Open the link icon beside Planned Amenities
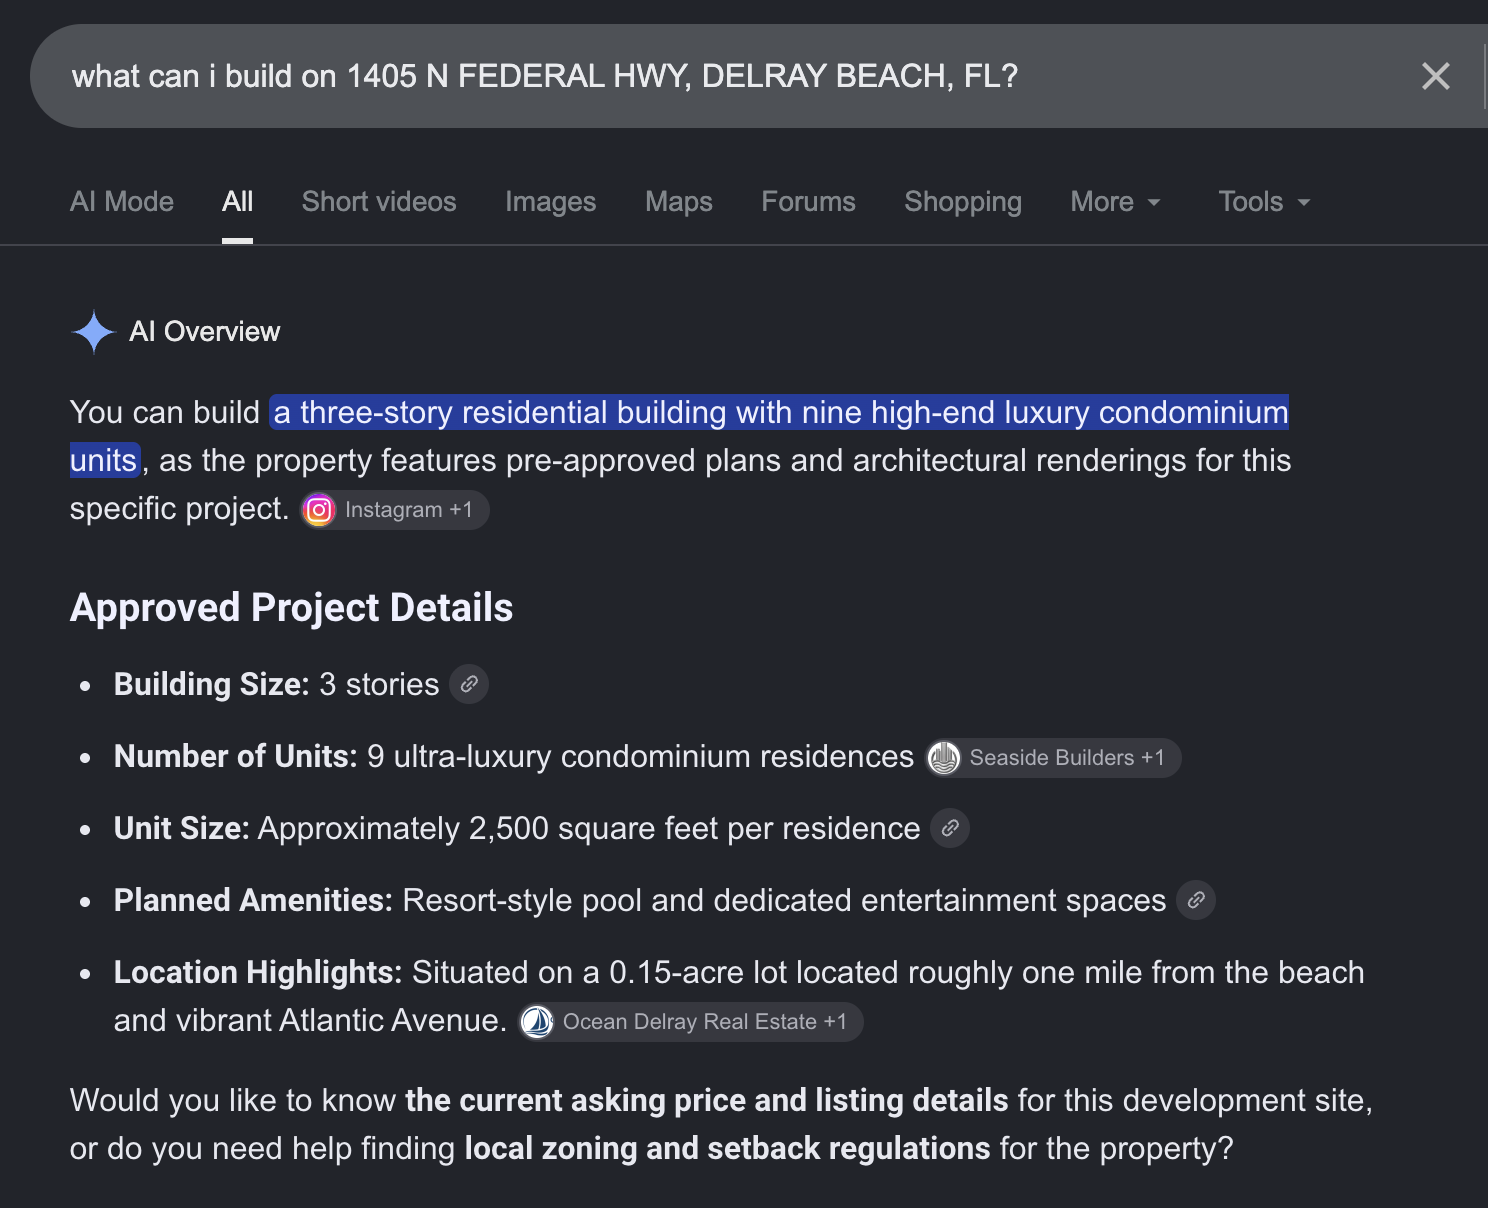 point(1196,900)
